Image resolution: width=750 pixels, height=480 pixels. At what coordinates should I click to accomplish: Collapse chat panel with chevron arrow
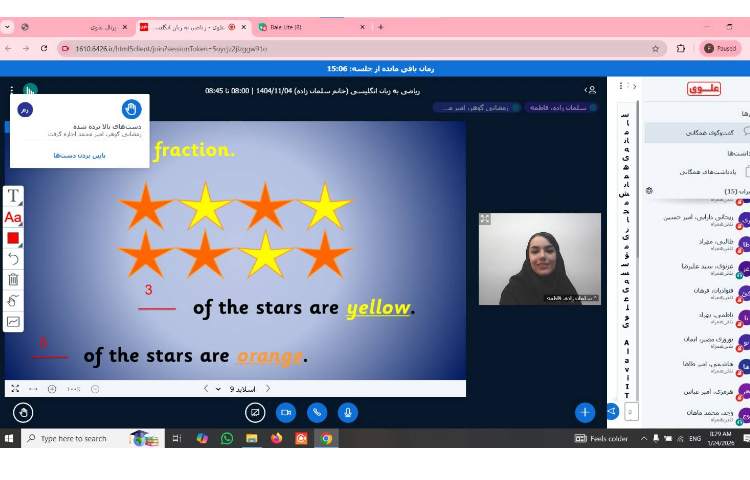pyautogui.click(x=634, y=87)
